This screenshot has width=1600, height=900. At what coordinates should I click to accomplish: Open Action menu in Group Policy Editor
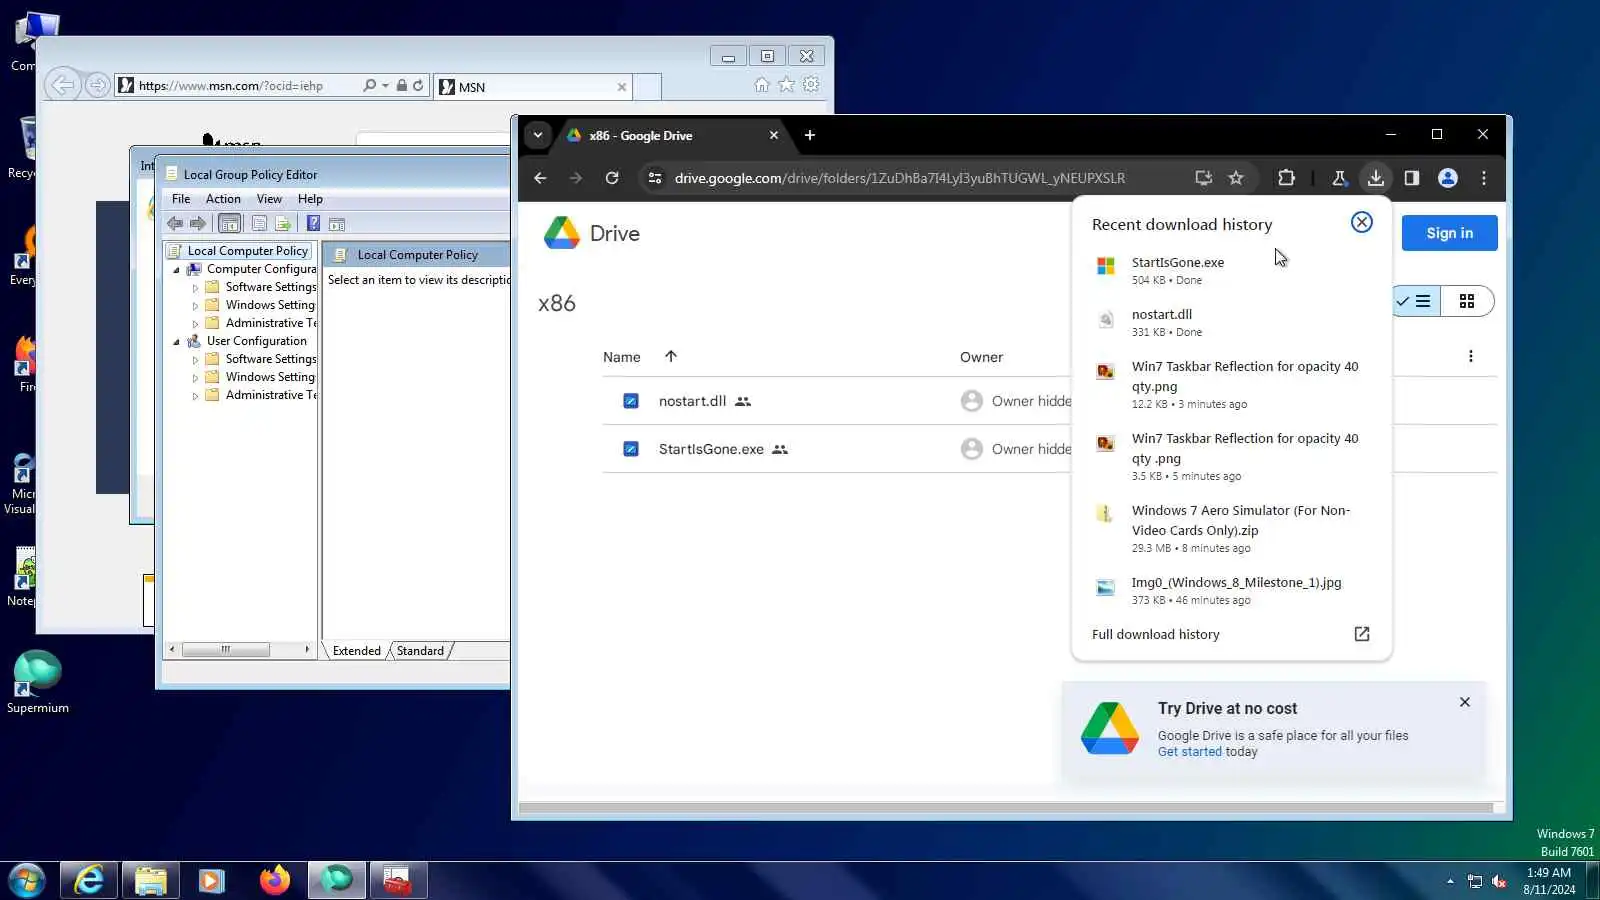point(223,199)
